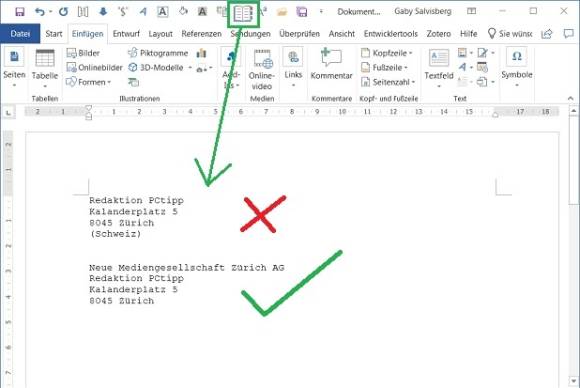Open the 3D-Modelle dropdown arrow
This screenshot has height=388, width=580.
click(x=190, y=68)
